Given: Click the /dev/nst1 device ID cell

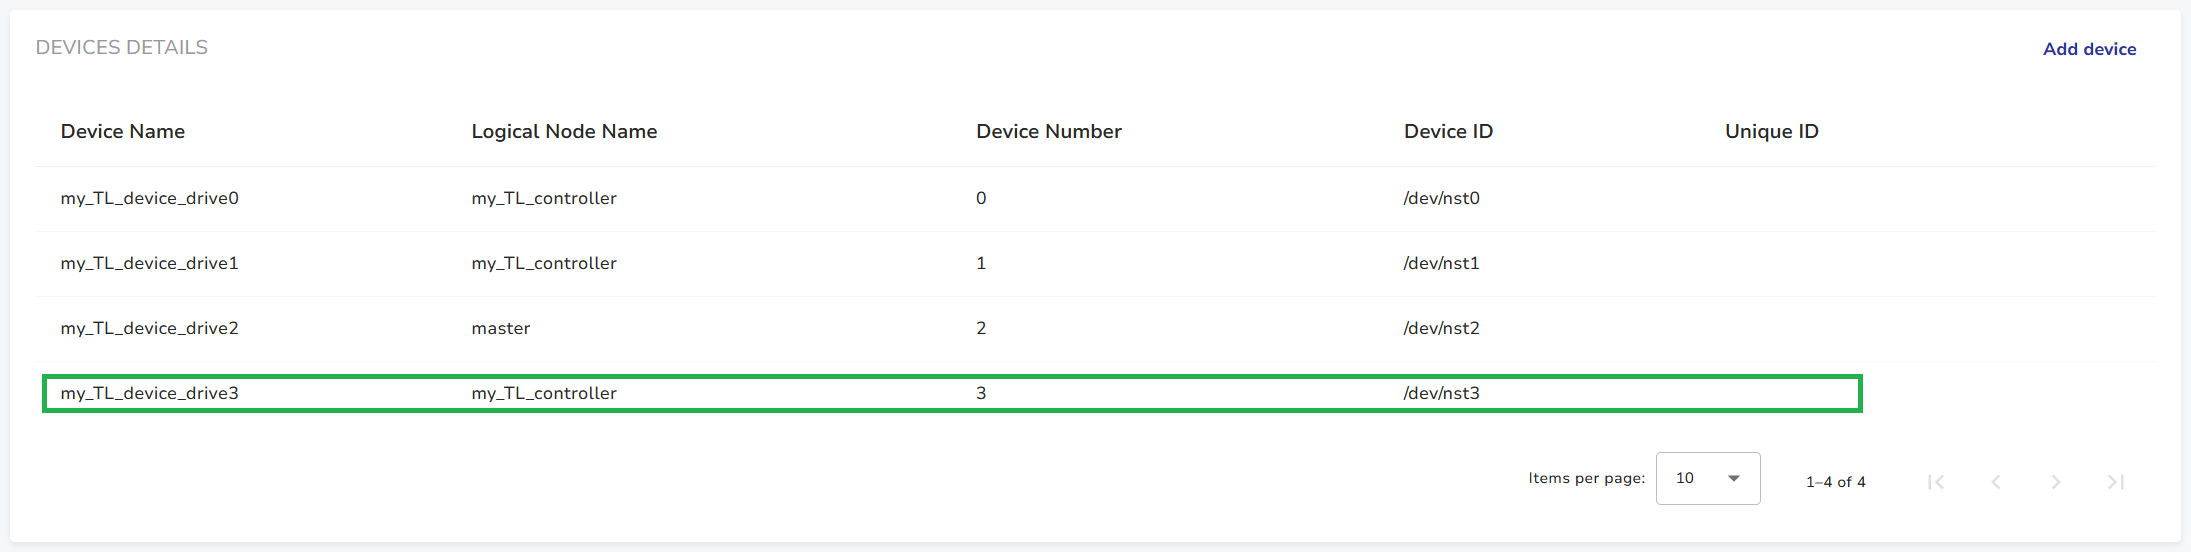Looking at the screenshot, I should (1441, 263).
